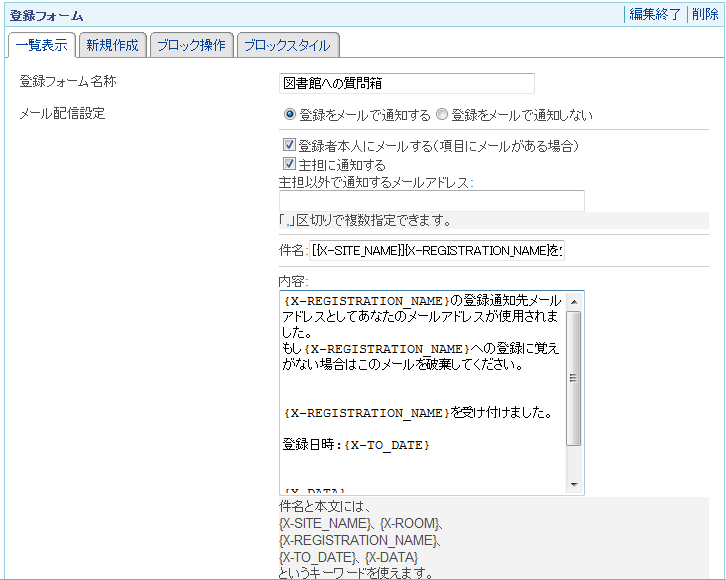Focus the 件名 subject input field
Screen dimensions: 726x580
tap(436, 250)
